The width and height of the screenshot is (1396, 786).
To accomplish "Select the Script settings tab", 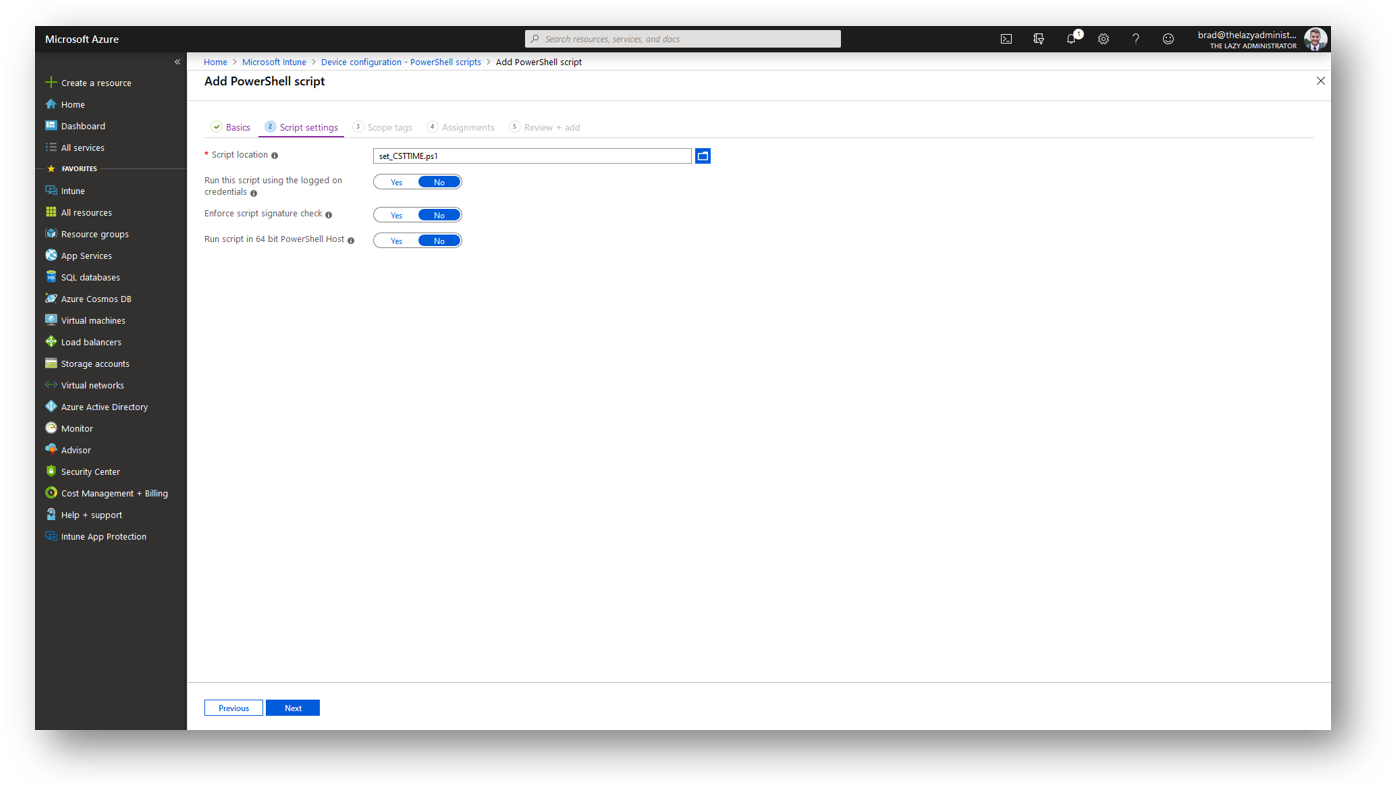I will coord(301,127).
